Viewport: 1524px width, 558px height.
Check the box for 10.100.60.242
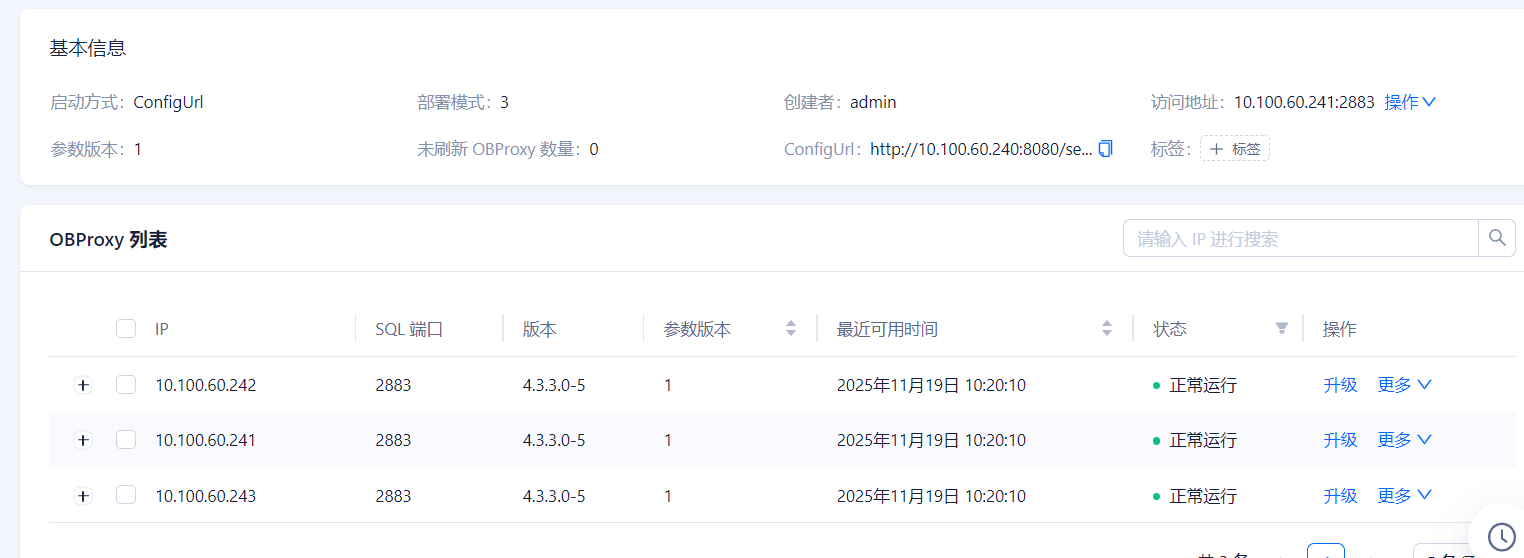126,385
